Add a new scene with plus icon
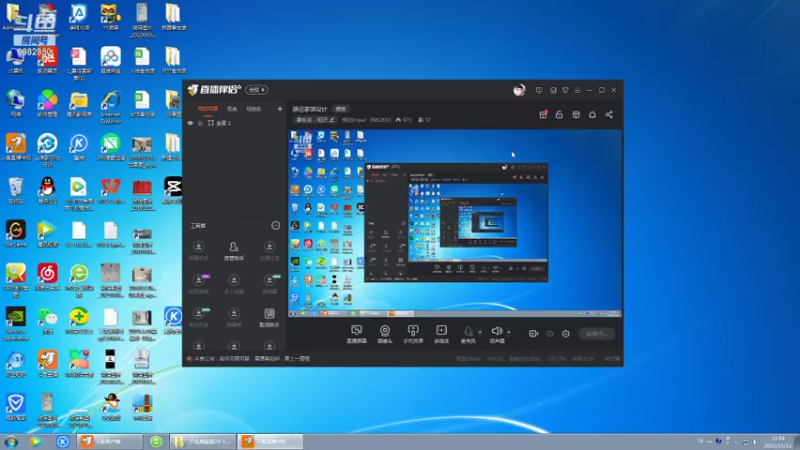Screen dimensions: 800x450 click(280, 109)
